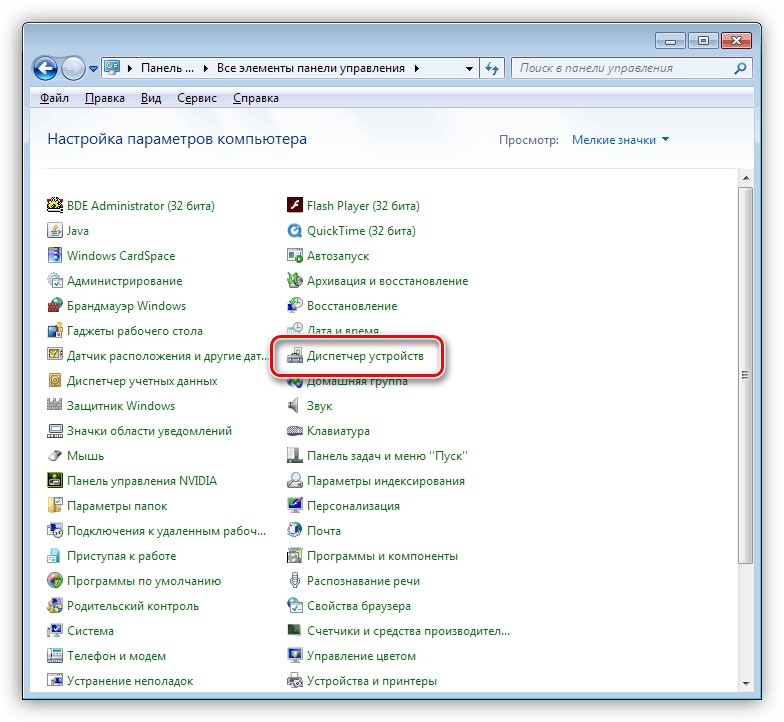Click the Все элементы панели управления breadcrumb
The image size is (784, 722).
(310, 68)
